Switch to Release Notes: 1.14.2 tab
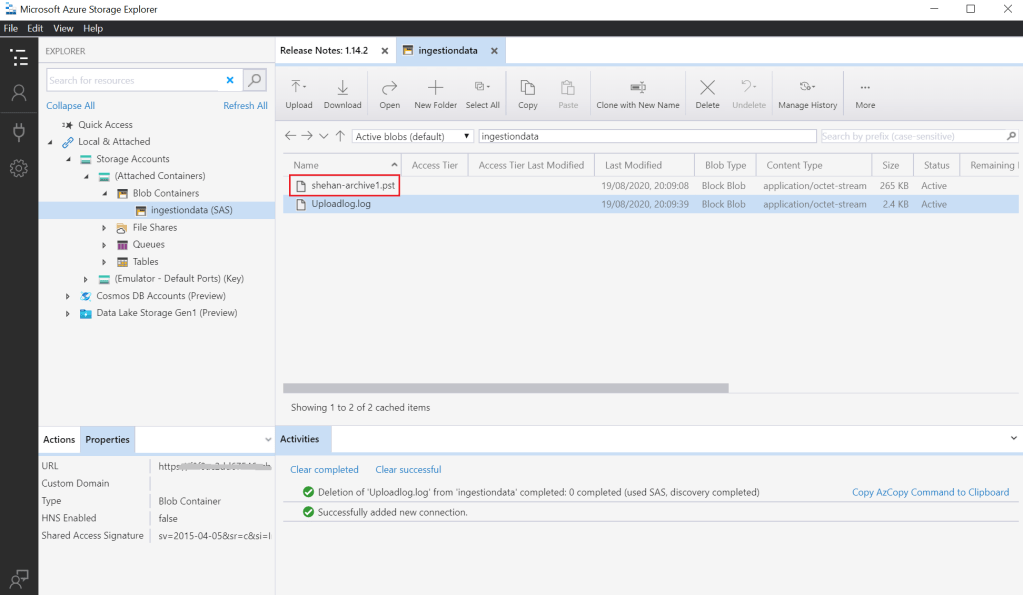This screenshot has width=1023, height=595. [x=324, y=50]
